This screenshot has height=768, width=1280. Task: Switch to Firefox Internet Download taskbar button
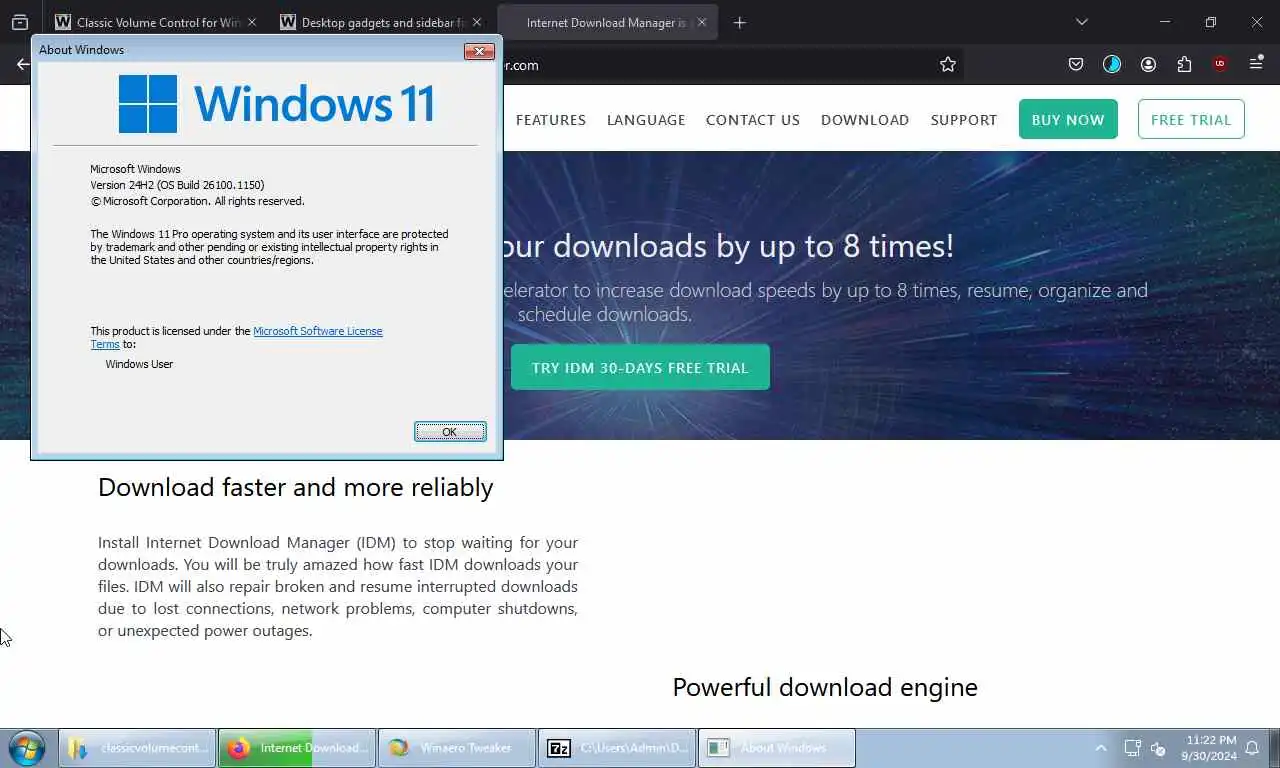point(297,748)
